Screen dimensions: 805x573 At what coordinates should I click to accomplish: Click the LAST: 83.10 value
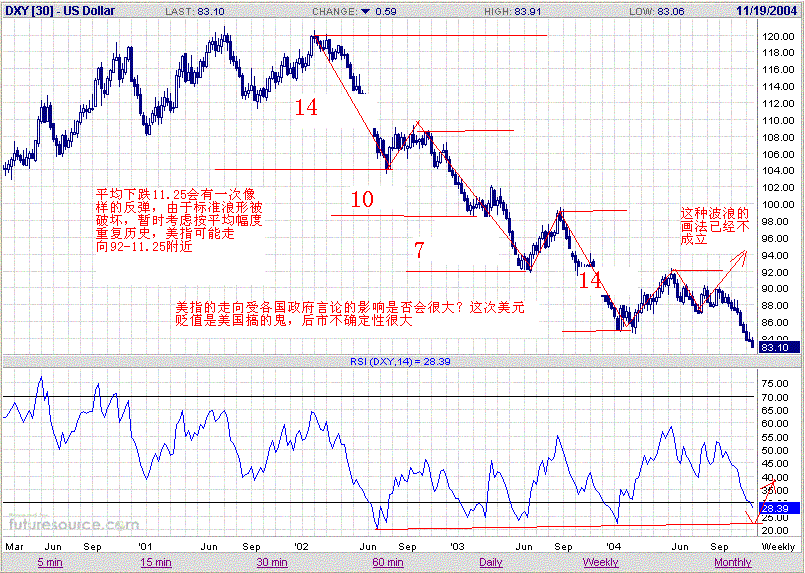(x=195, y=11)
